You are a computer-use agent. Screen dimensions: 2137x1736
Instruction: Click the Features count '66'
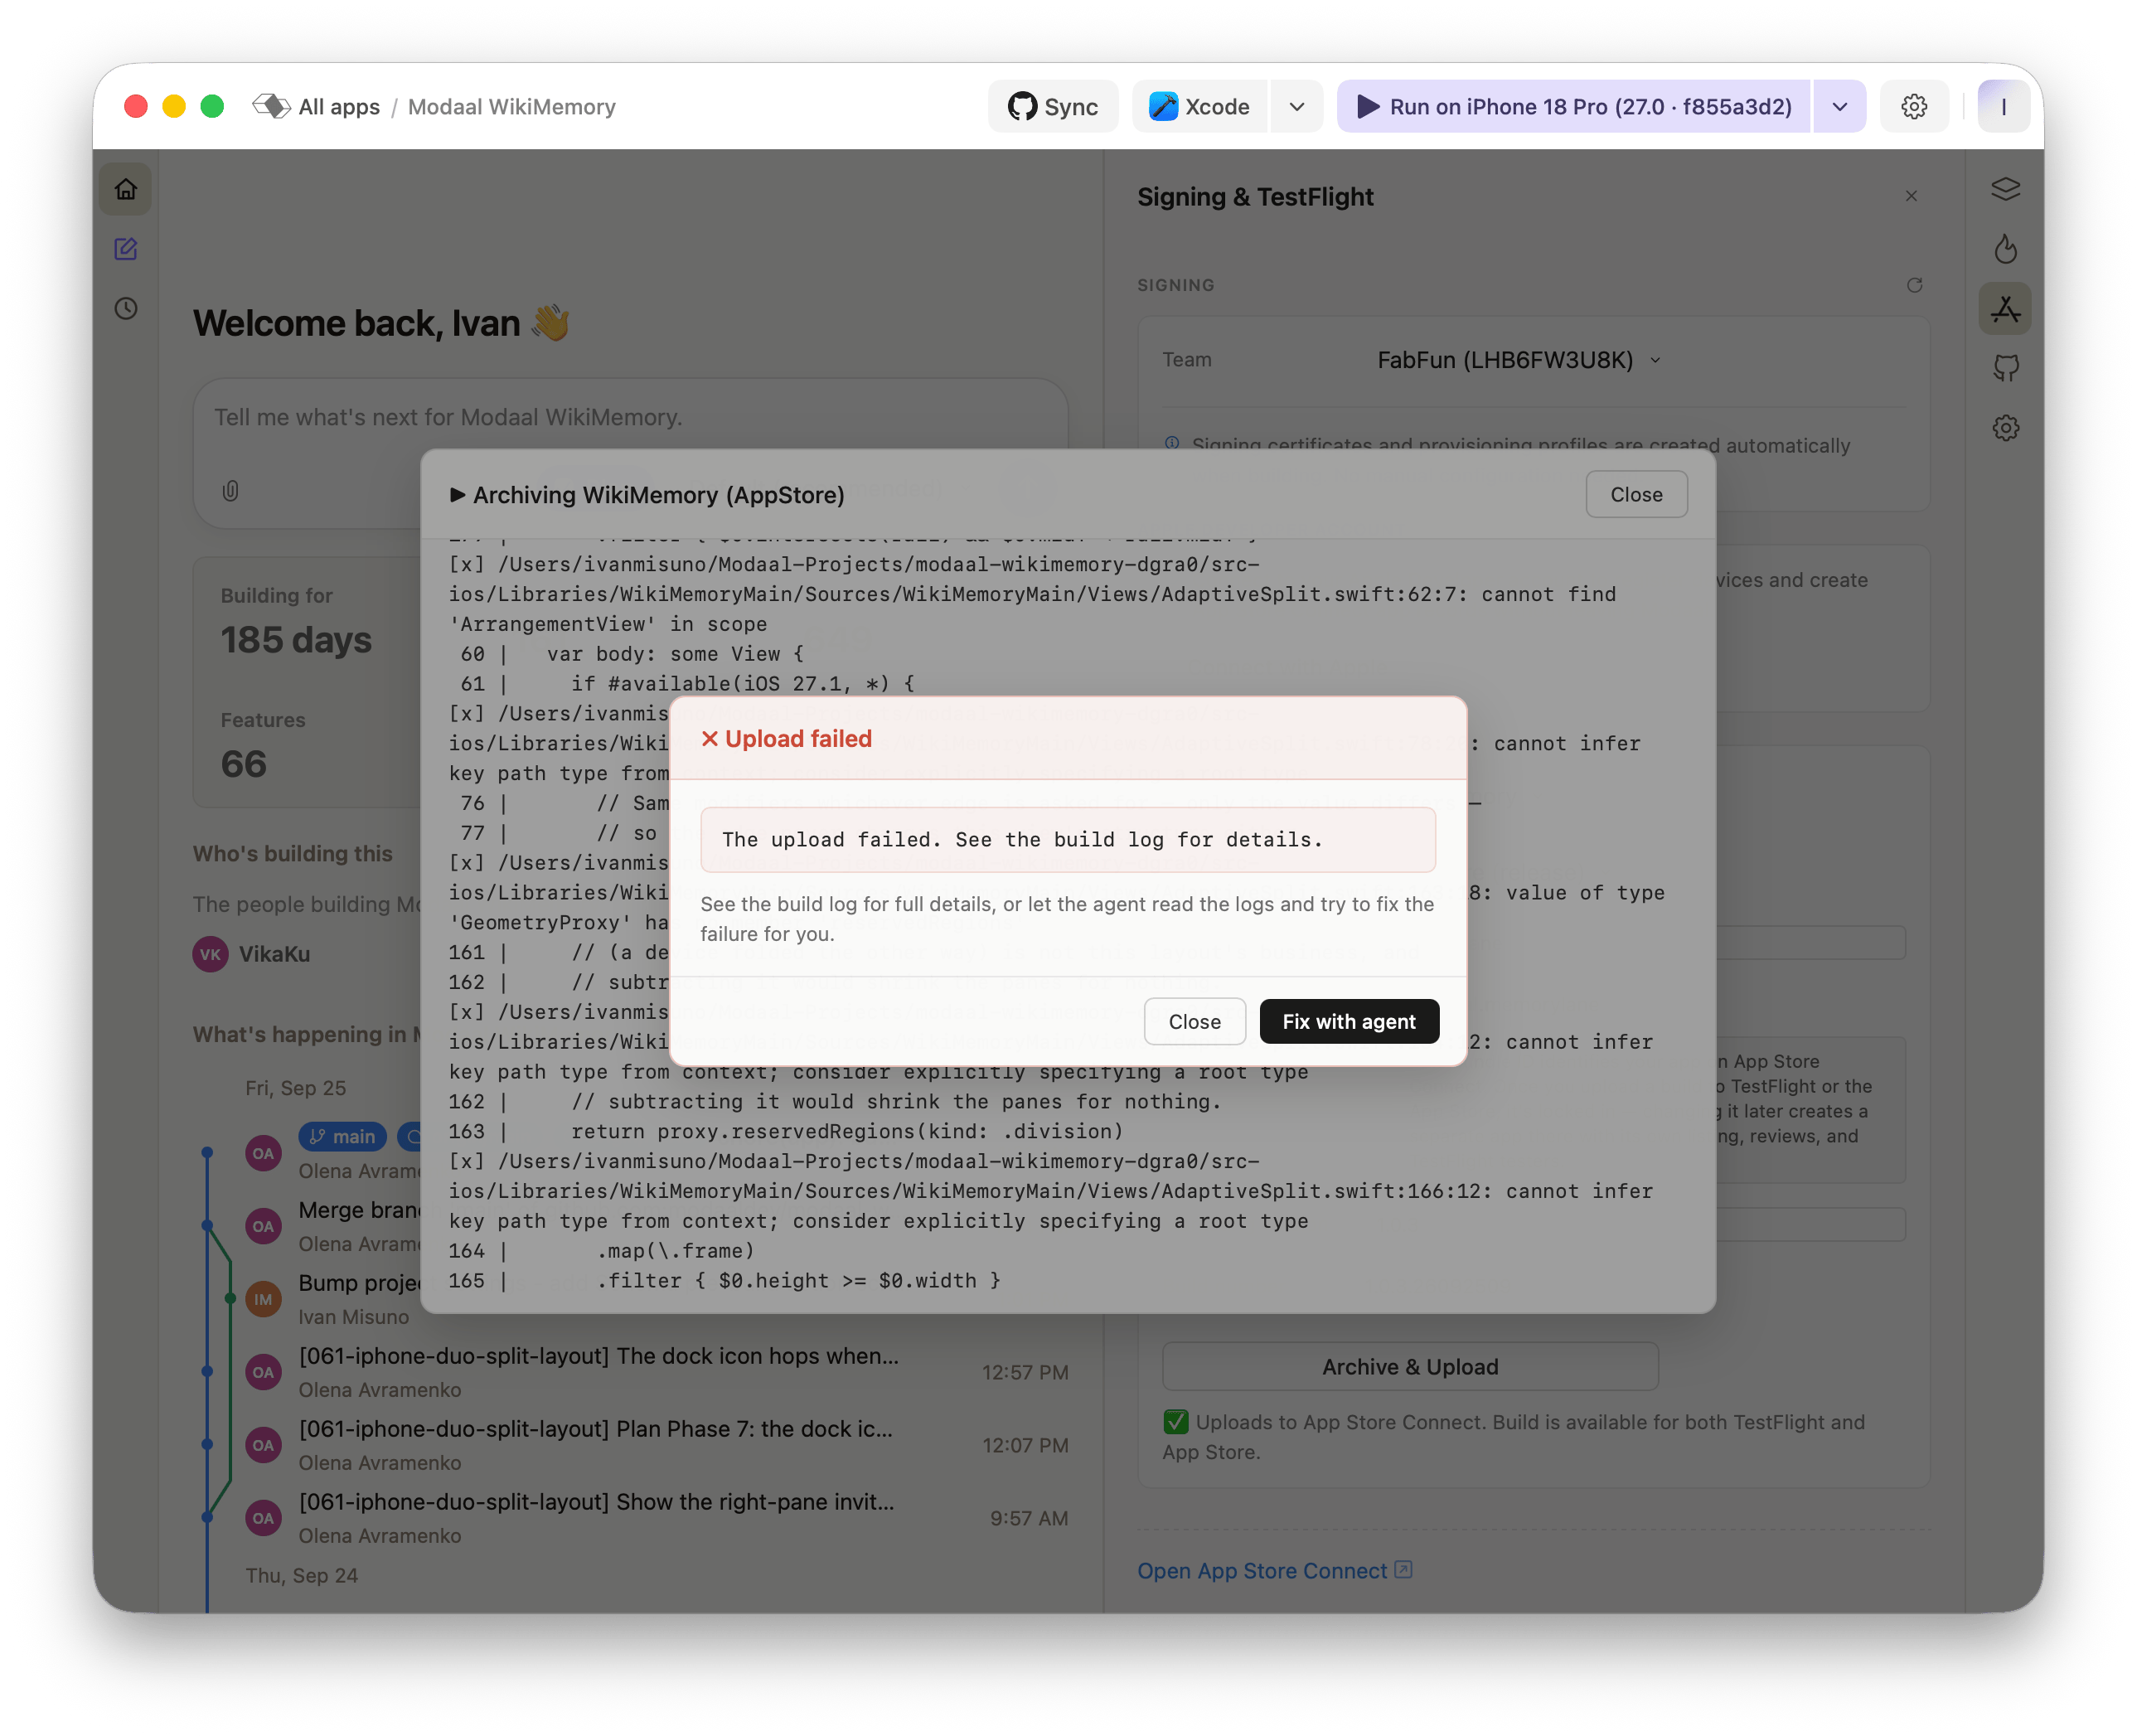[243, 765]
